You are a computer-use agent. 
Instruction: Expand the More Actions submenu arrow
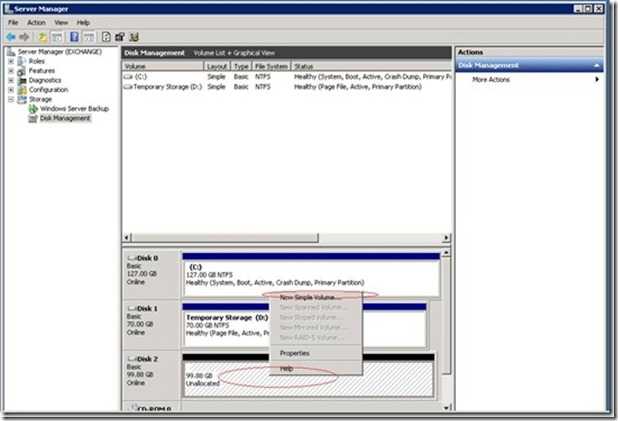[x=597, y=79]
